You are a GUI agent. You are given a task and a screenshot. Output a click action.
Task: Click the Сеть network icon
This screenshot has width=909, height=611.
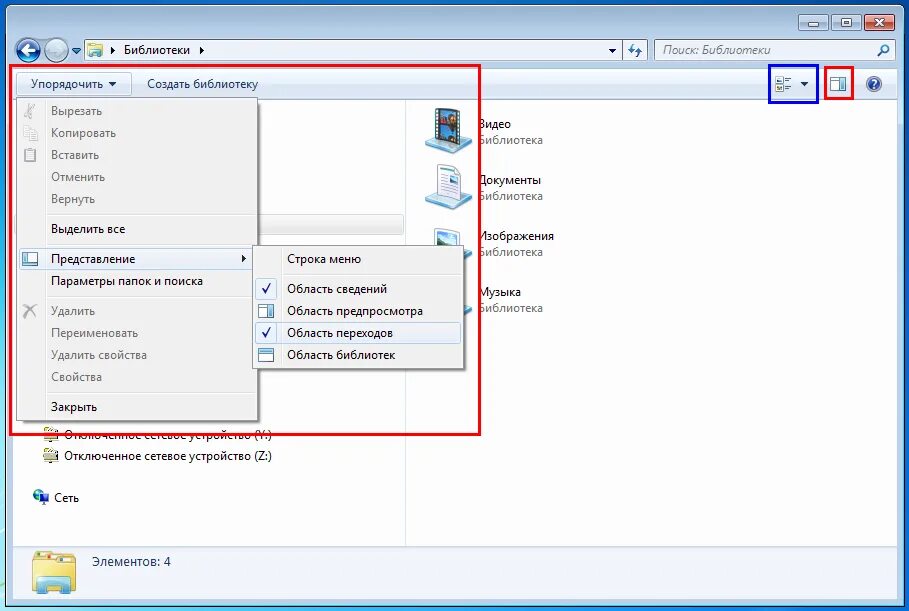click(41, 497)
